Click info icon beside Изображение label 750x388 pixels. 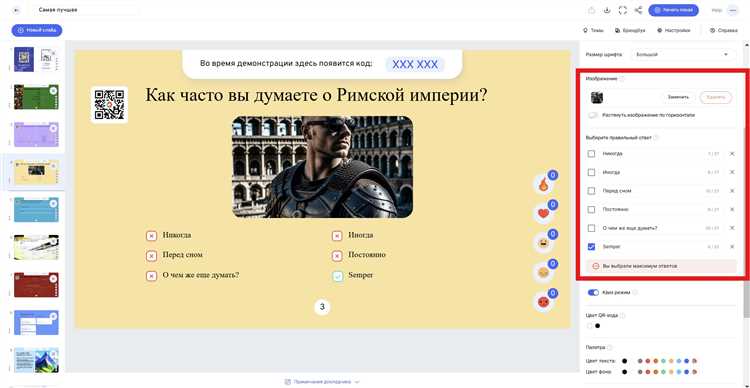622,78
